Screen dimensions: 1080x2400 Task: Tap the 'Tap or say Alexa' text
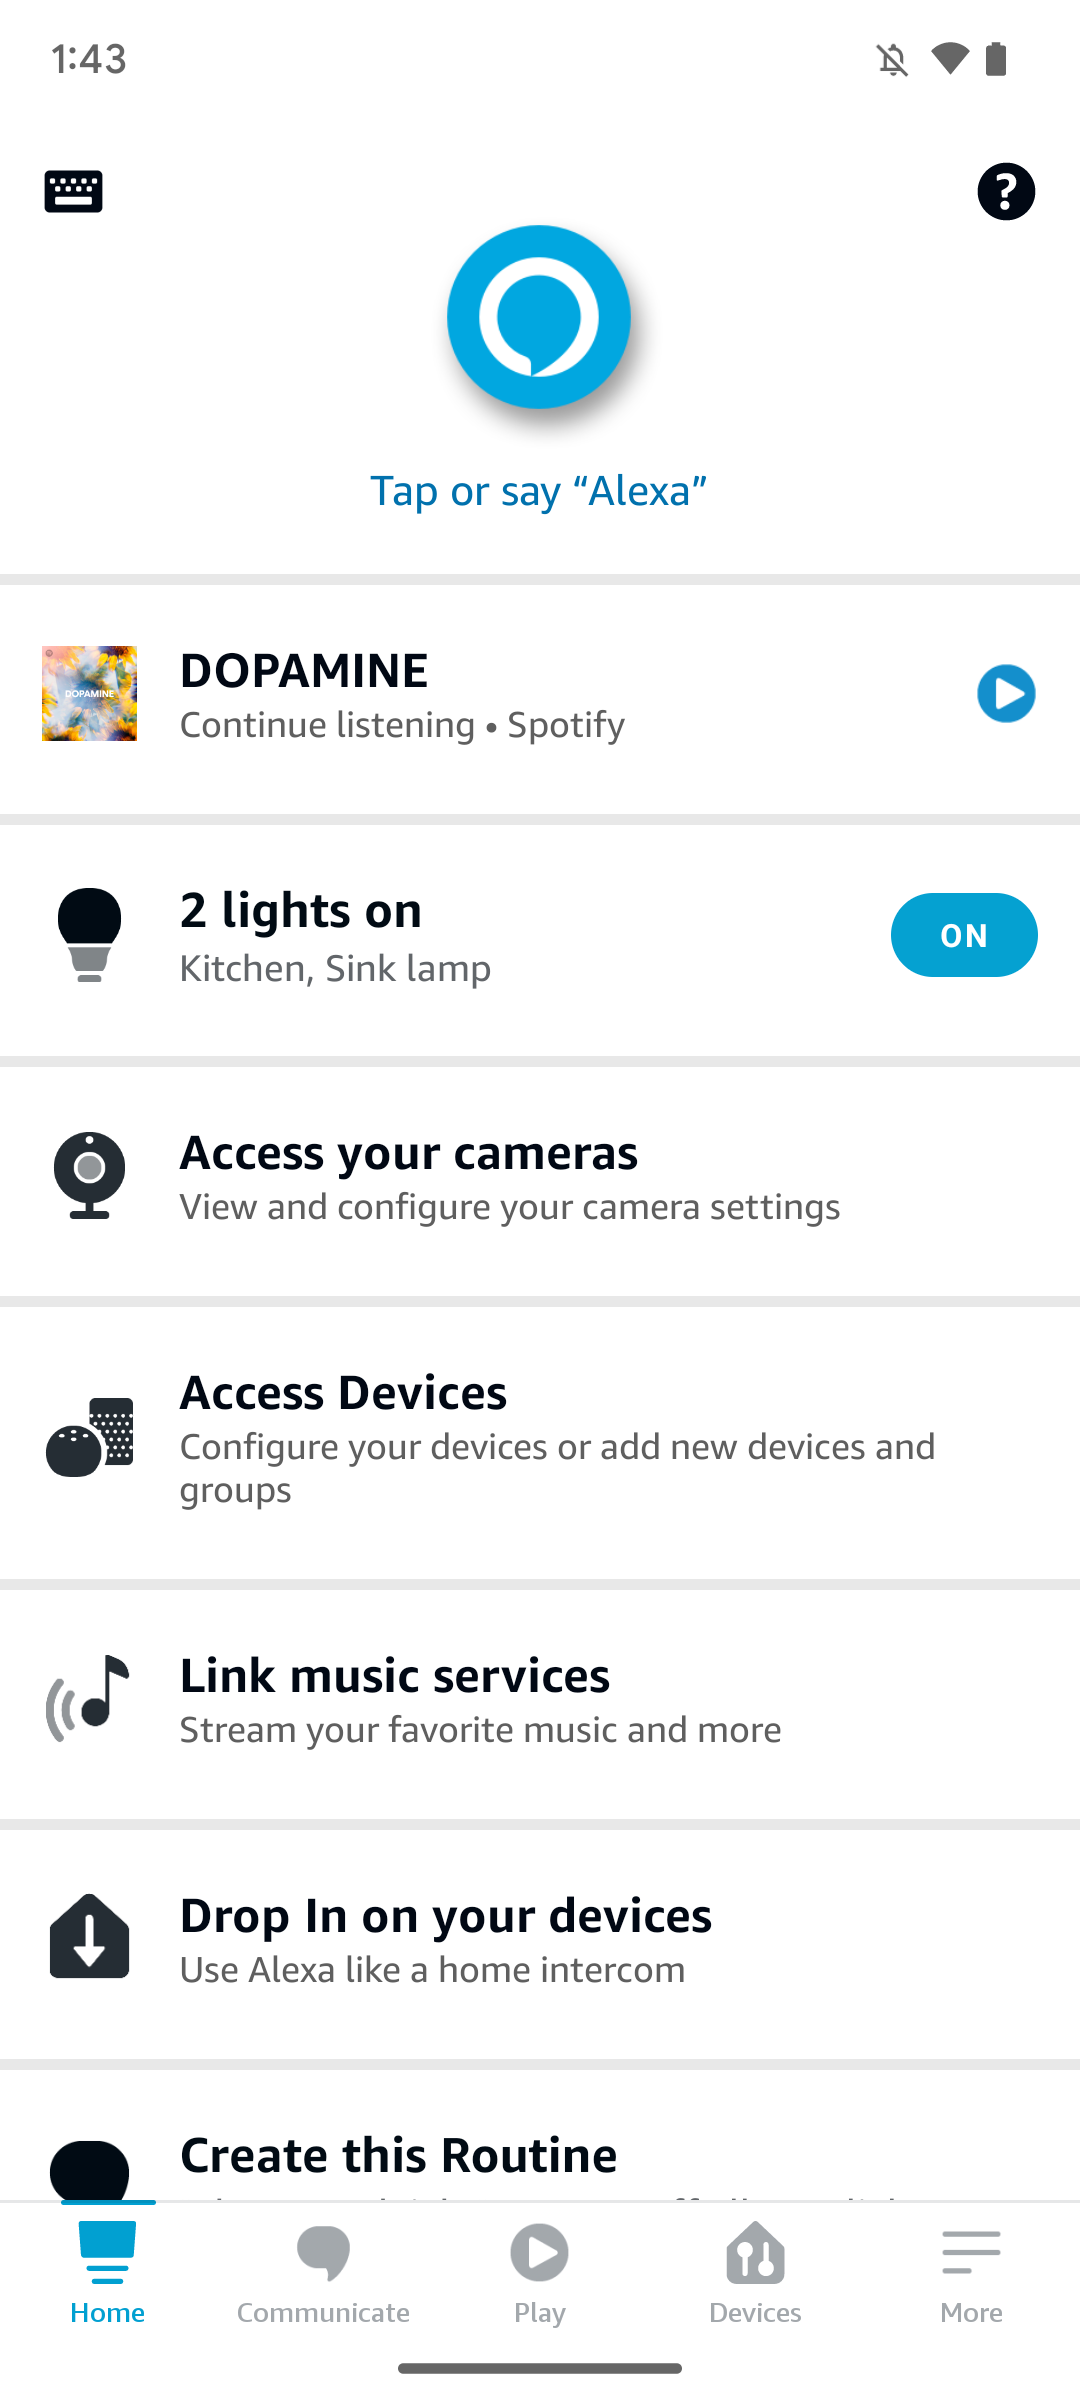coord(539,491)
